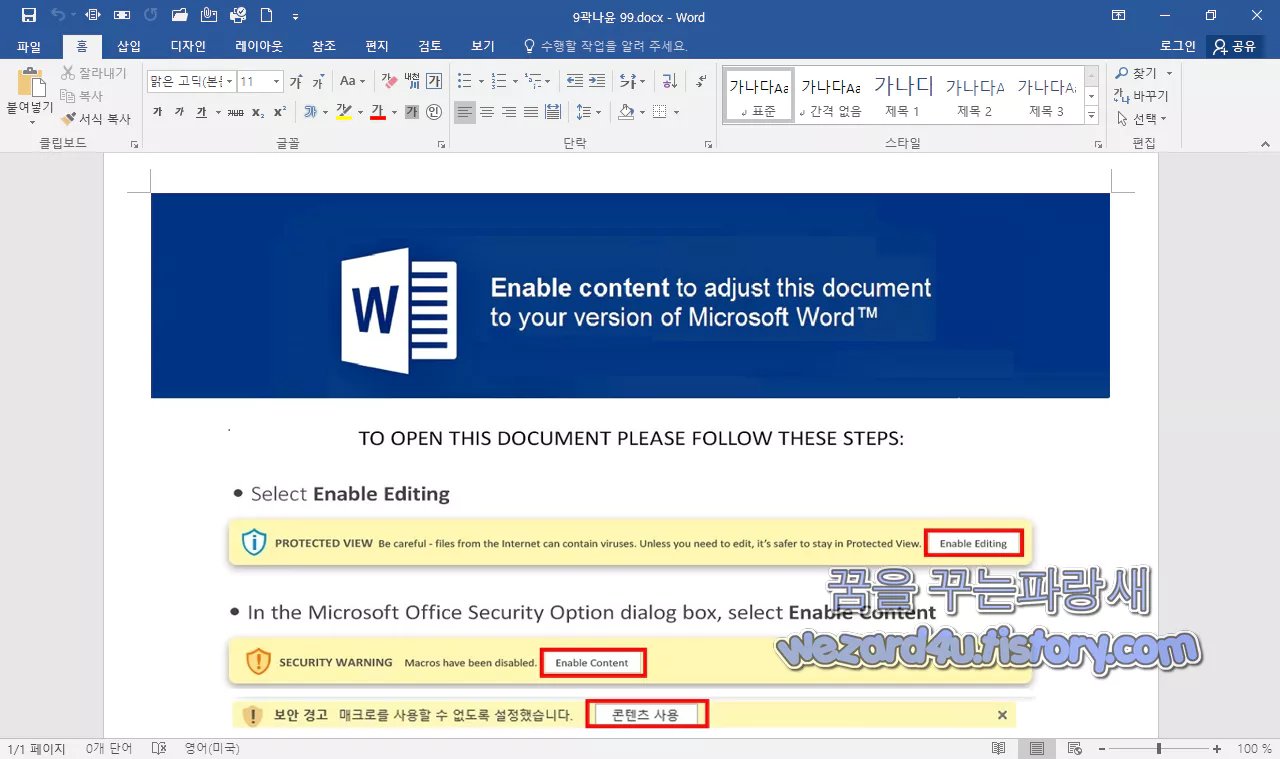Viewport: 1280px width, 759px height.
Task: Click the Tell Me search box
Action: pyautogui.click(x=607, y=46)
